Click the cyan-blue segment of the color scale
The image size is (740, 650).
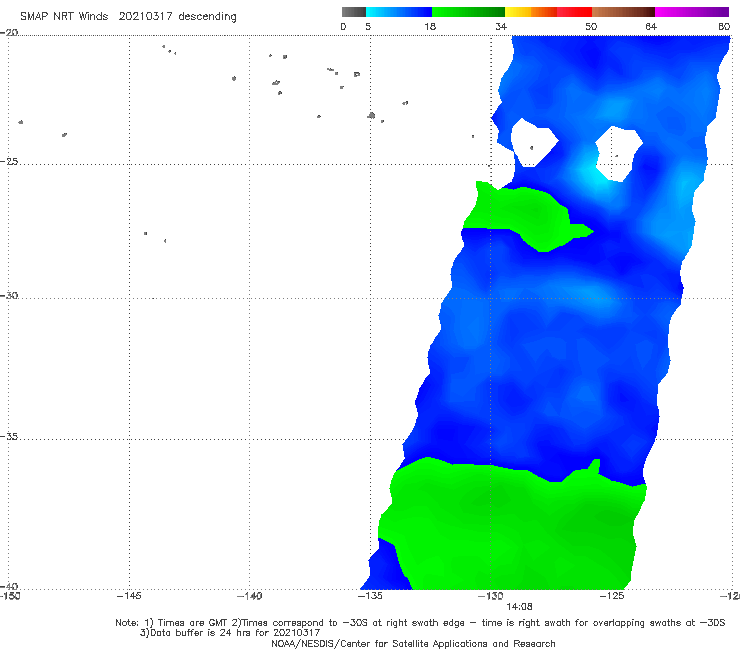pyautogui.click(x=399, y=12)
